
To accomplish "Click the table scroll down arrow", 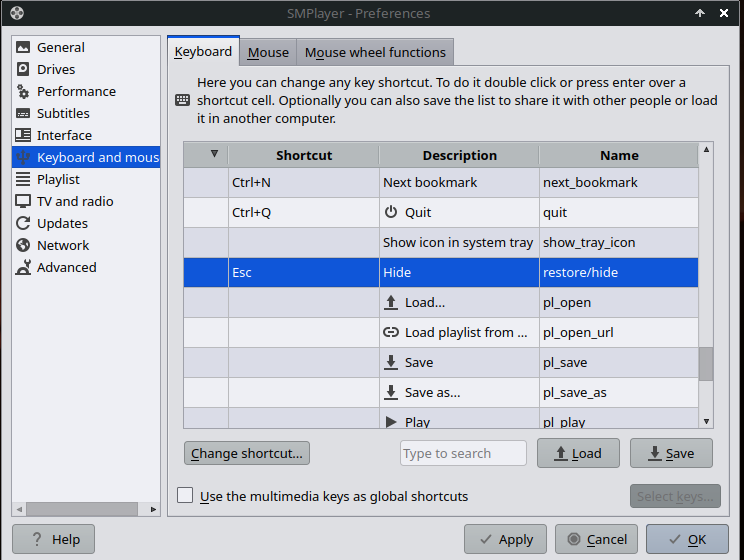I will coord(706,421).
